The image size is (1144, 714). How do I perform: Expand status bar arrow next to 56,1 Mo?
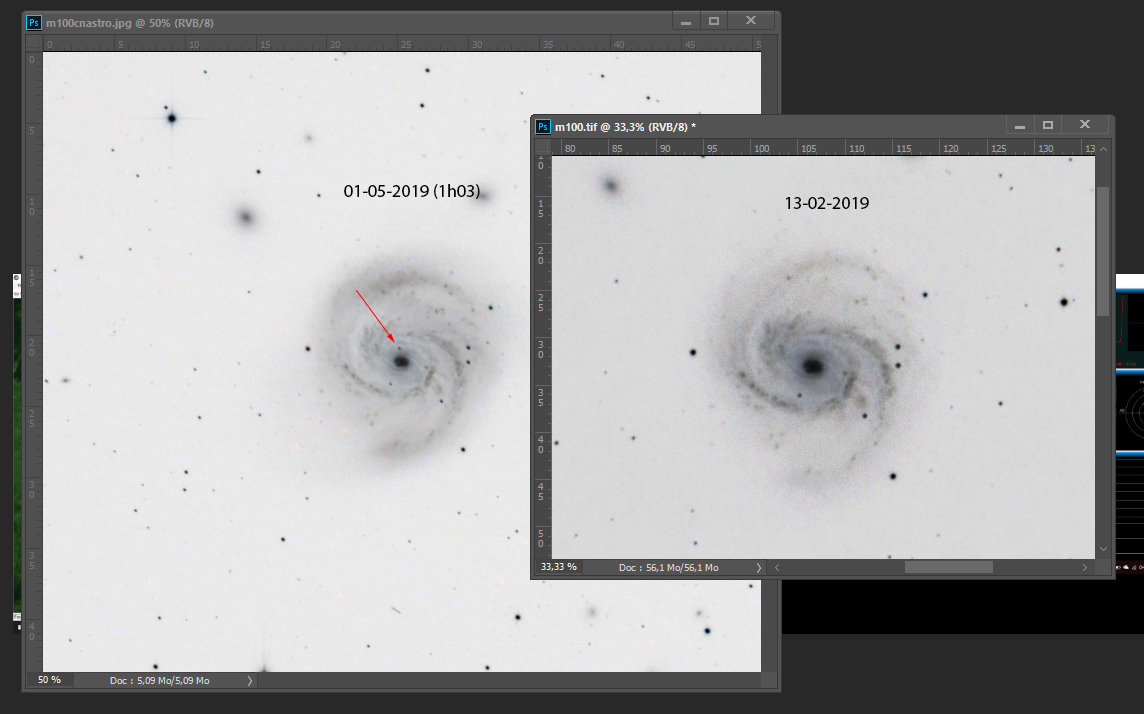[x=759, y=567]
